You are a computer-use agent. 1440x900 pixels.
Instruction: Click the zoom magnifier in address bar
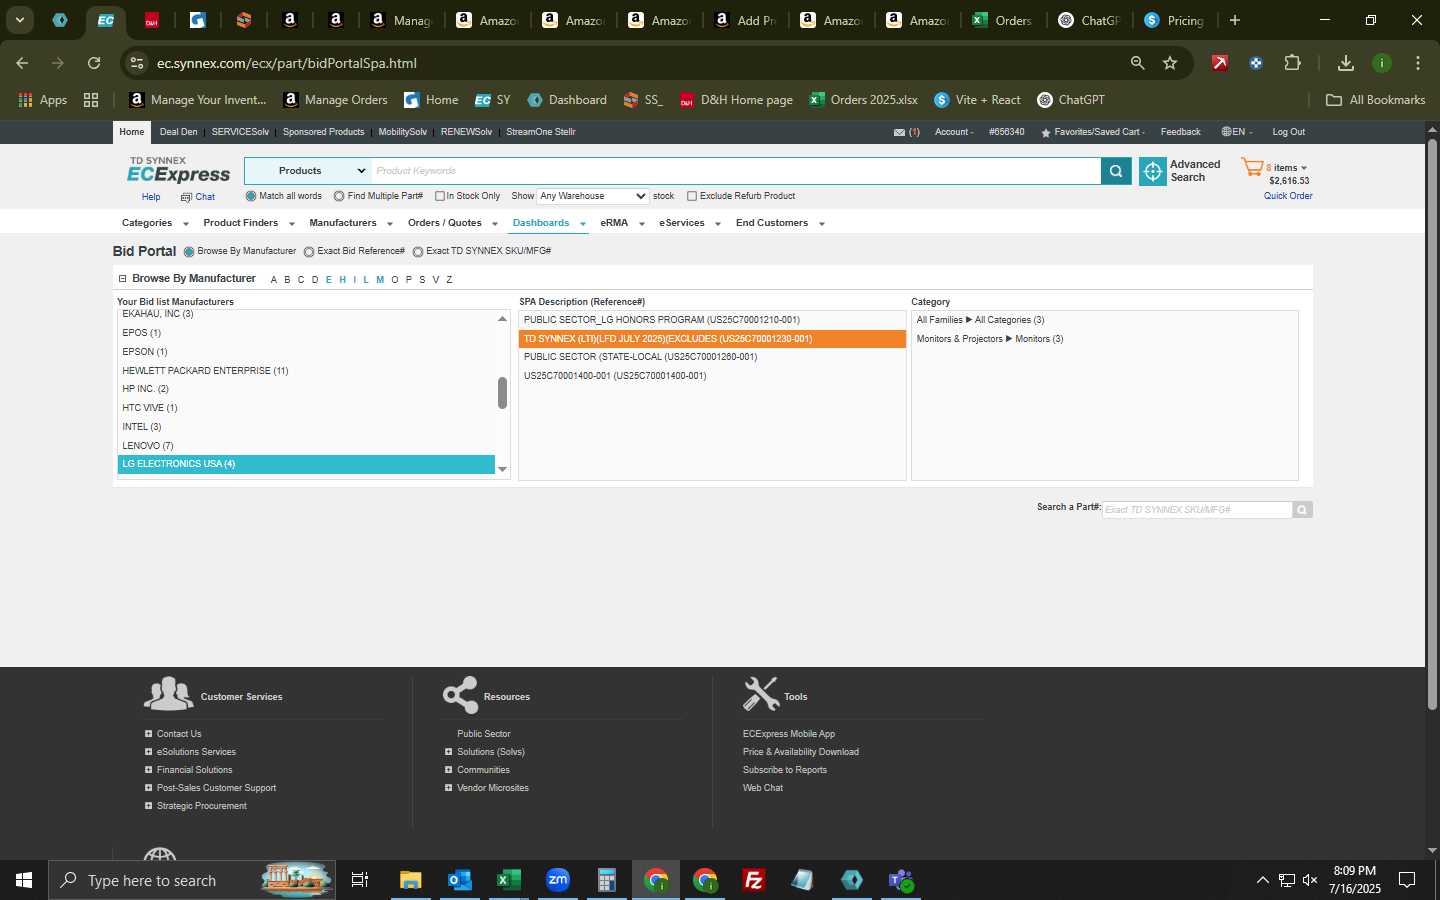tap(1137, 63)
